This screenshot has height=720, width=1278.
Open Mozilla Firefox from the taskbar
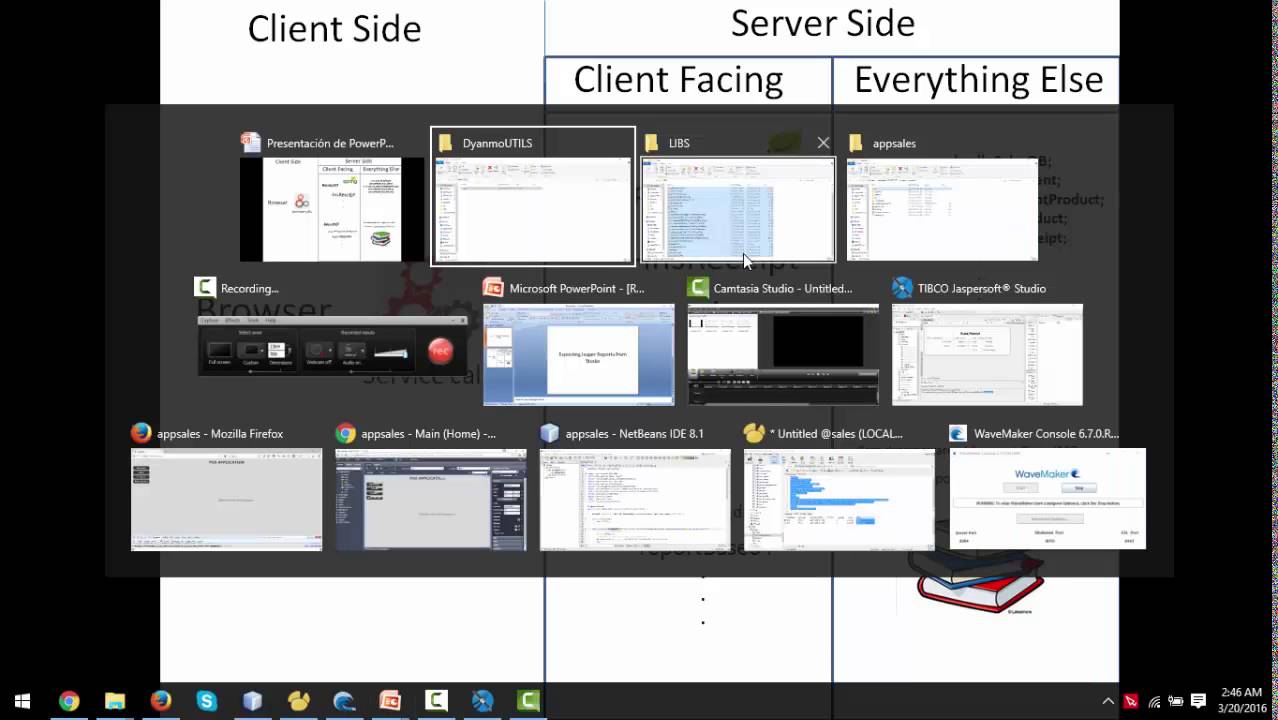point(161,701)
